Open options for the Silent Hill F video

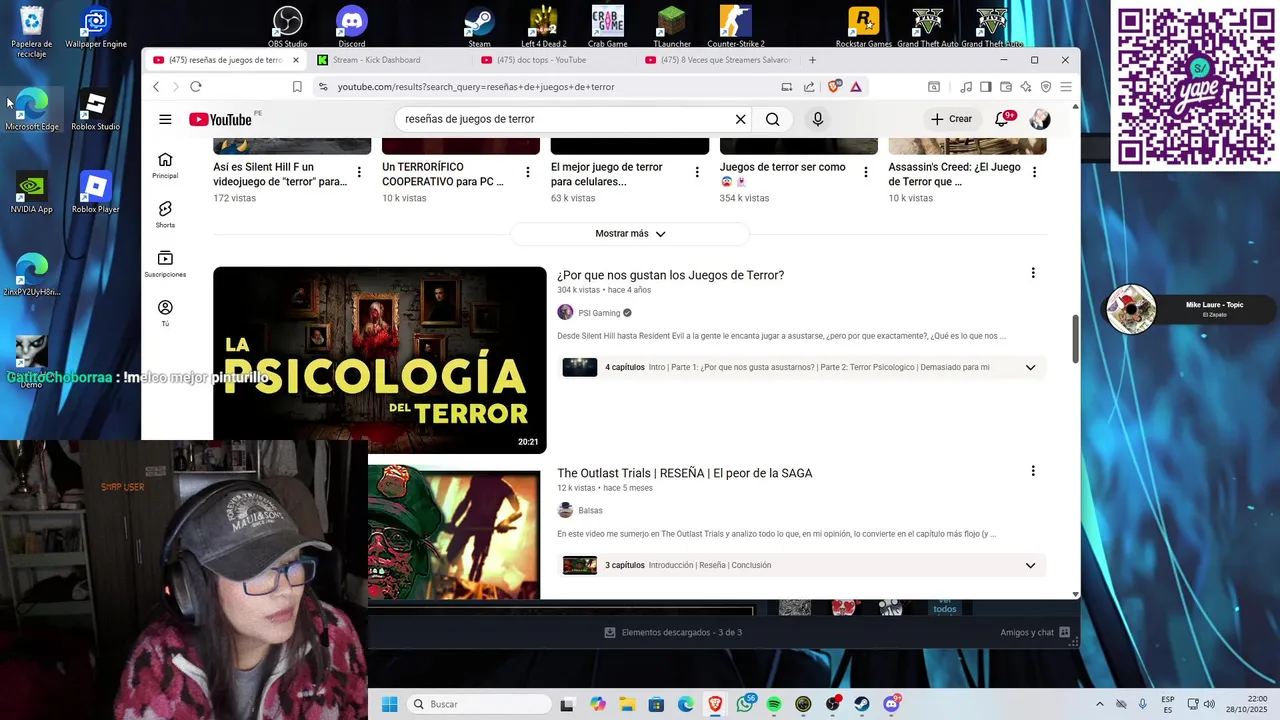359,172
